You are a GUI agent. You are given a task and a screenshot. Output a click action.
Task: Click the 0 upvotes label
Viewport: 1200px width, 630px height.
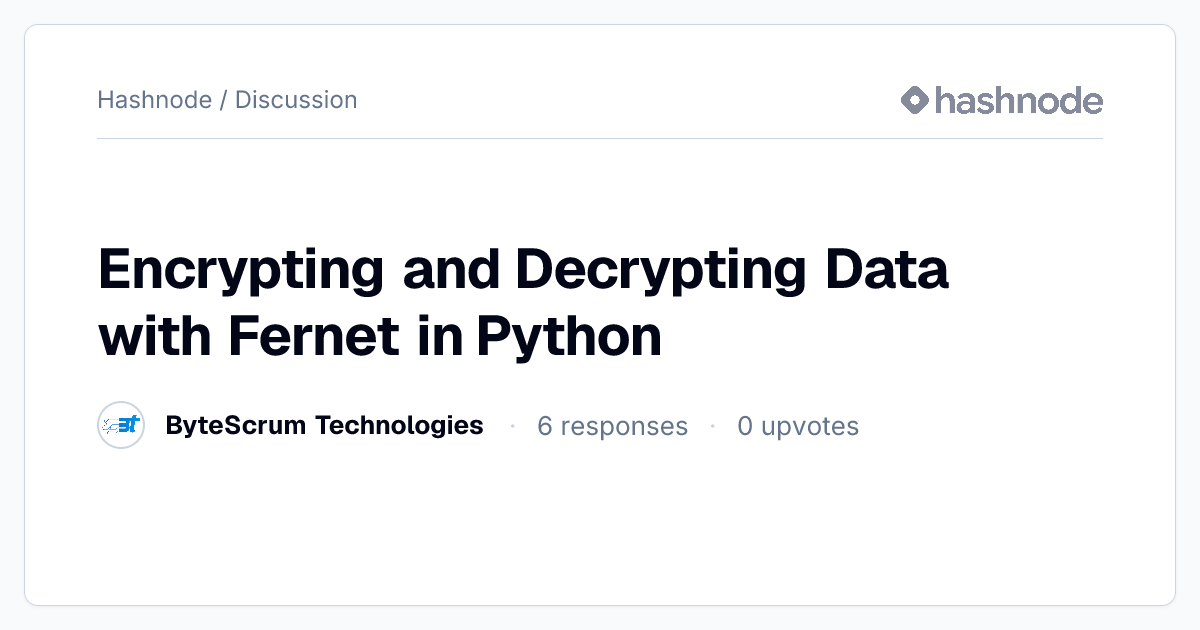tap(798, 426)
